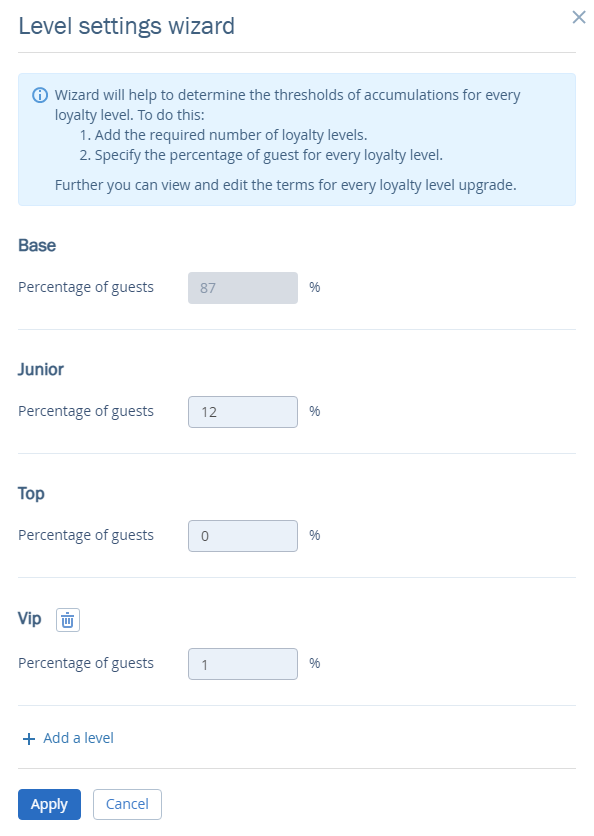The width and height of the screenshot is (594, 836).
Task: Focus the Top percentage field showing 0
Action: tap(243, 536)
